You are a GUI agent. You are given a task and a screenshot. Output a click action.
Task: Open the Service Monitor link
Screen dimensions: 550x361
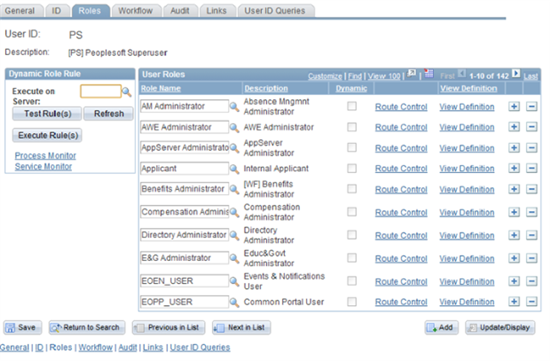(x=43, y=167)
